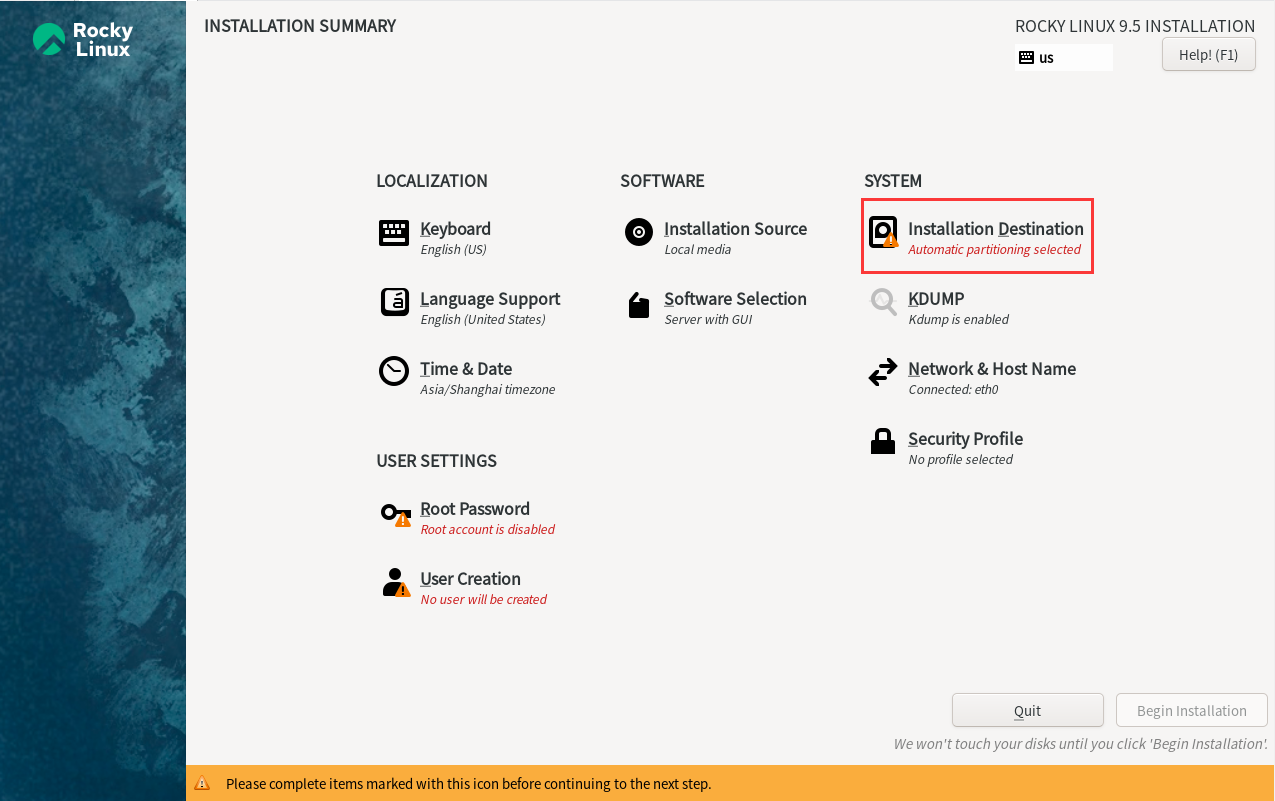Click the Software Selection package icon
The height and width of the screenshot is (801, 1275).
tap(639, 305)
